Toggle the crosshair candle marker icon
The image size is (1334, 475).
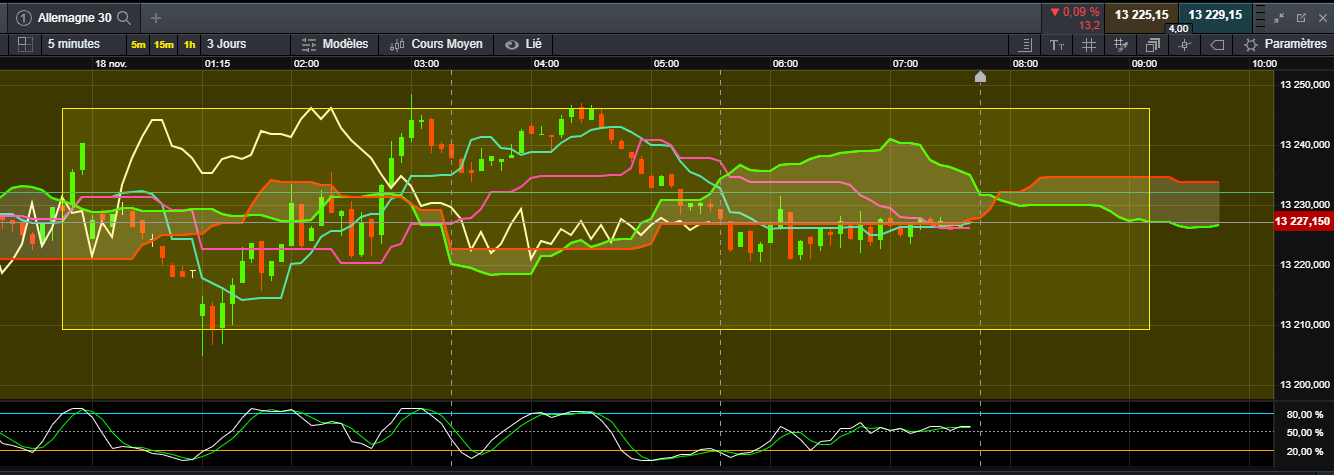tap(1184, 45)
